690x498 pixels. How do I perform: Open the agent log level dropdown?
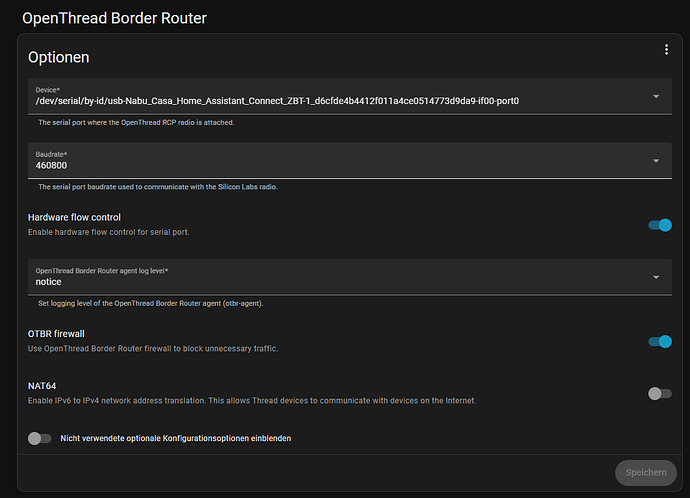pos(349,277)
